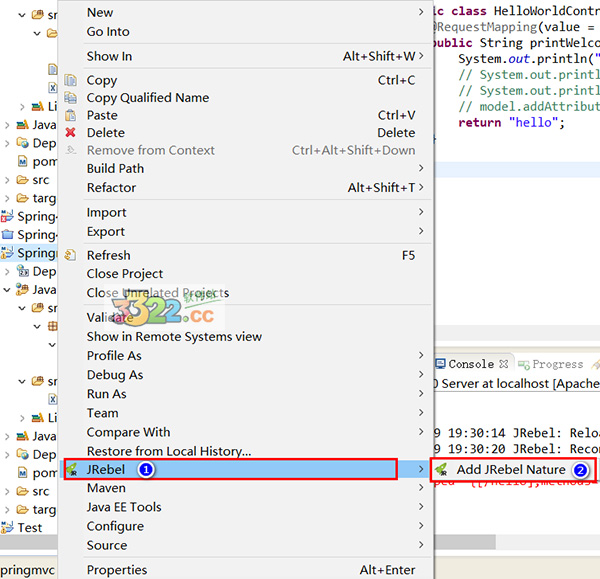Click the Copy Qualified Name icon

click(x=70, y=98)
